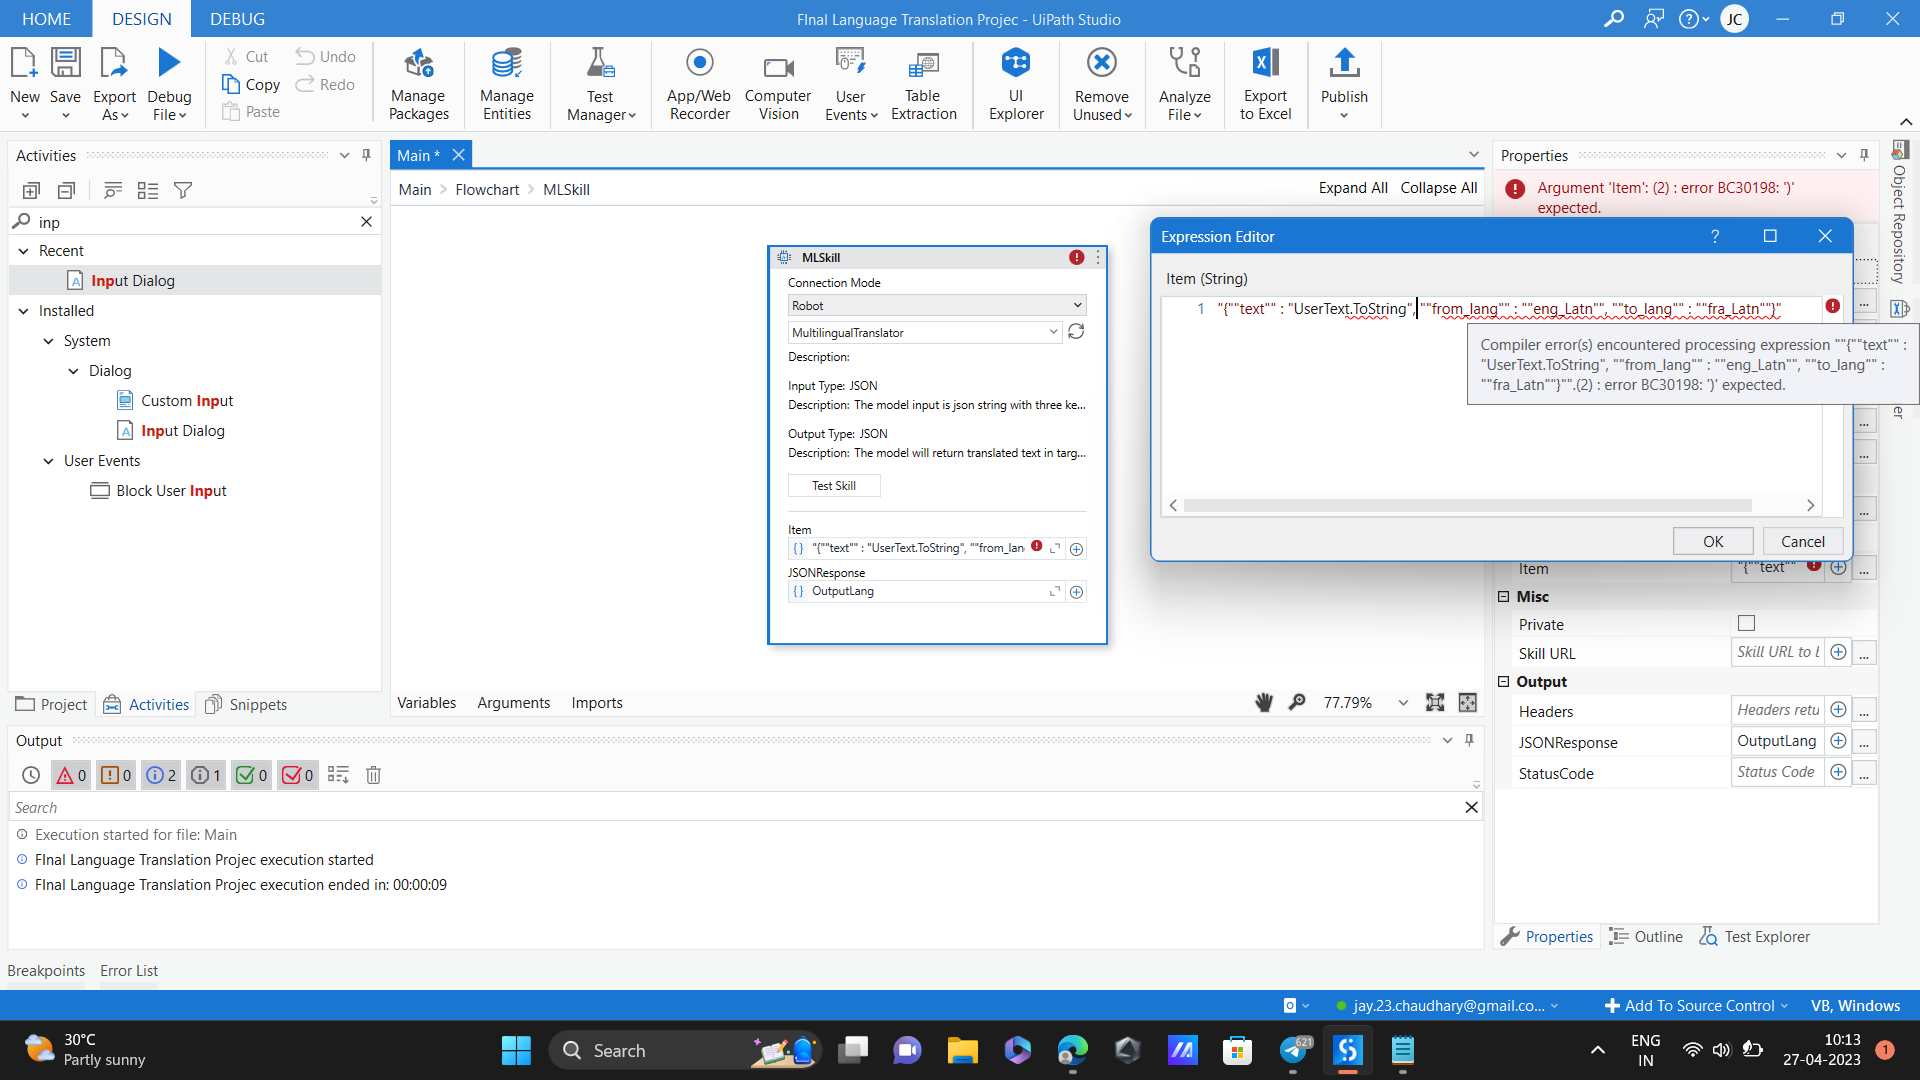Open UI Explorer
This screenshot has width=1920, height=1080.
coord(1016,85)
